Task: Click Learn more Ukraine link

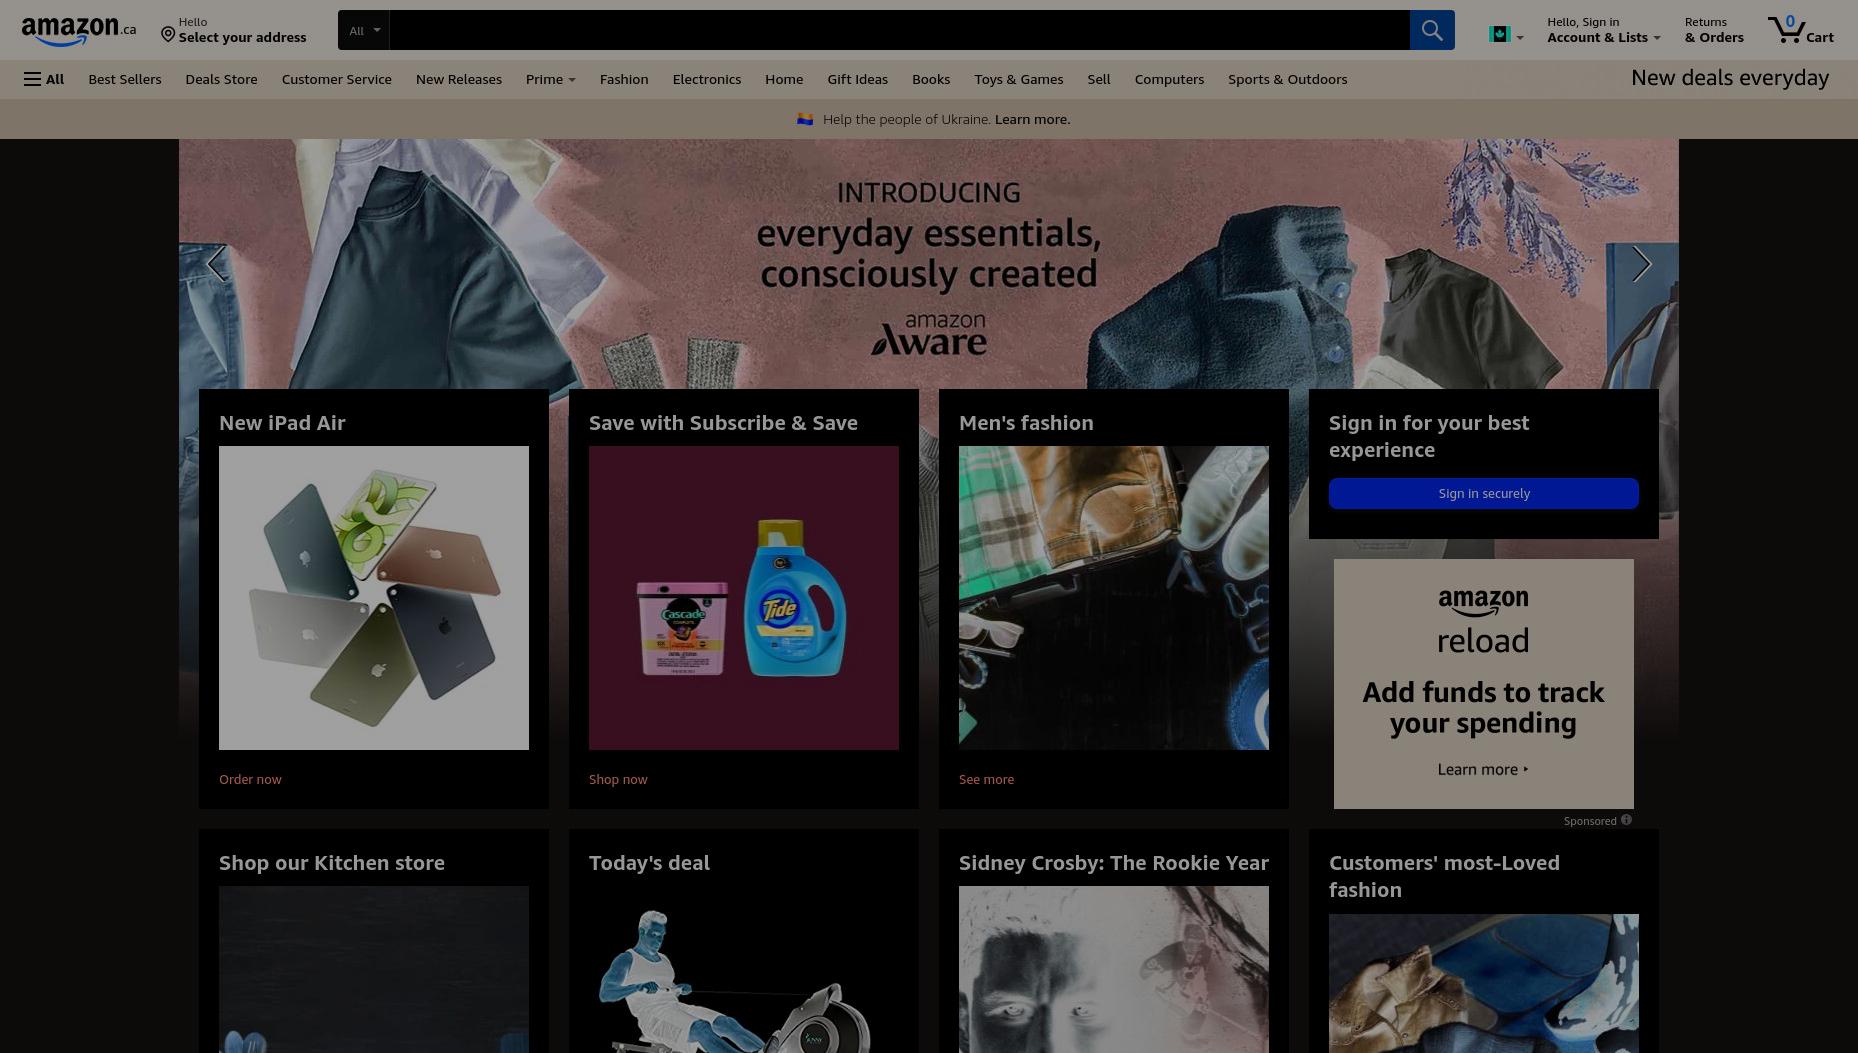Action: pos(1032,119)
